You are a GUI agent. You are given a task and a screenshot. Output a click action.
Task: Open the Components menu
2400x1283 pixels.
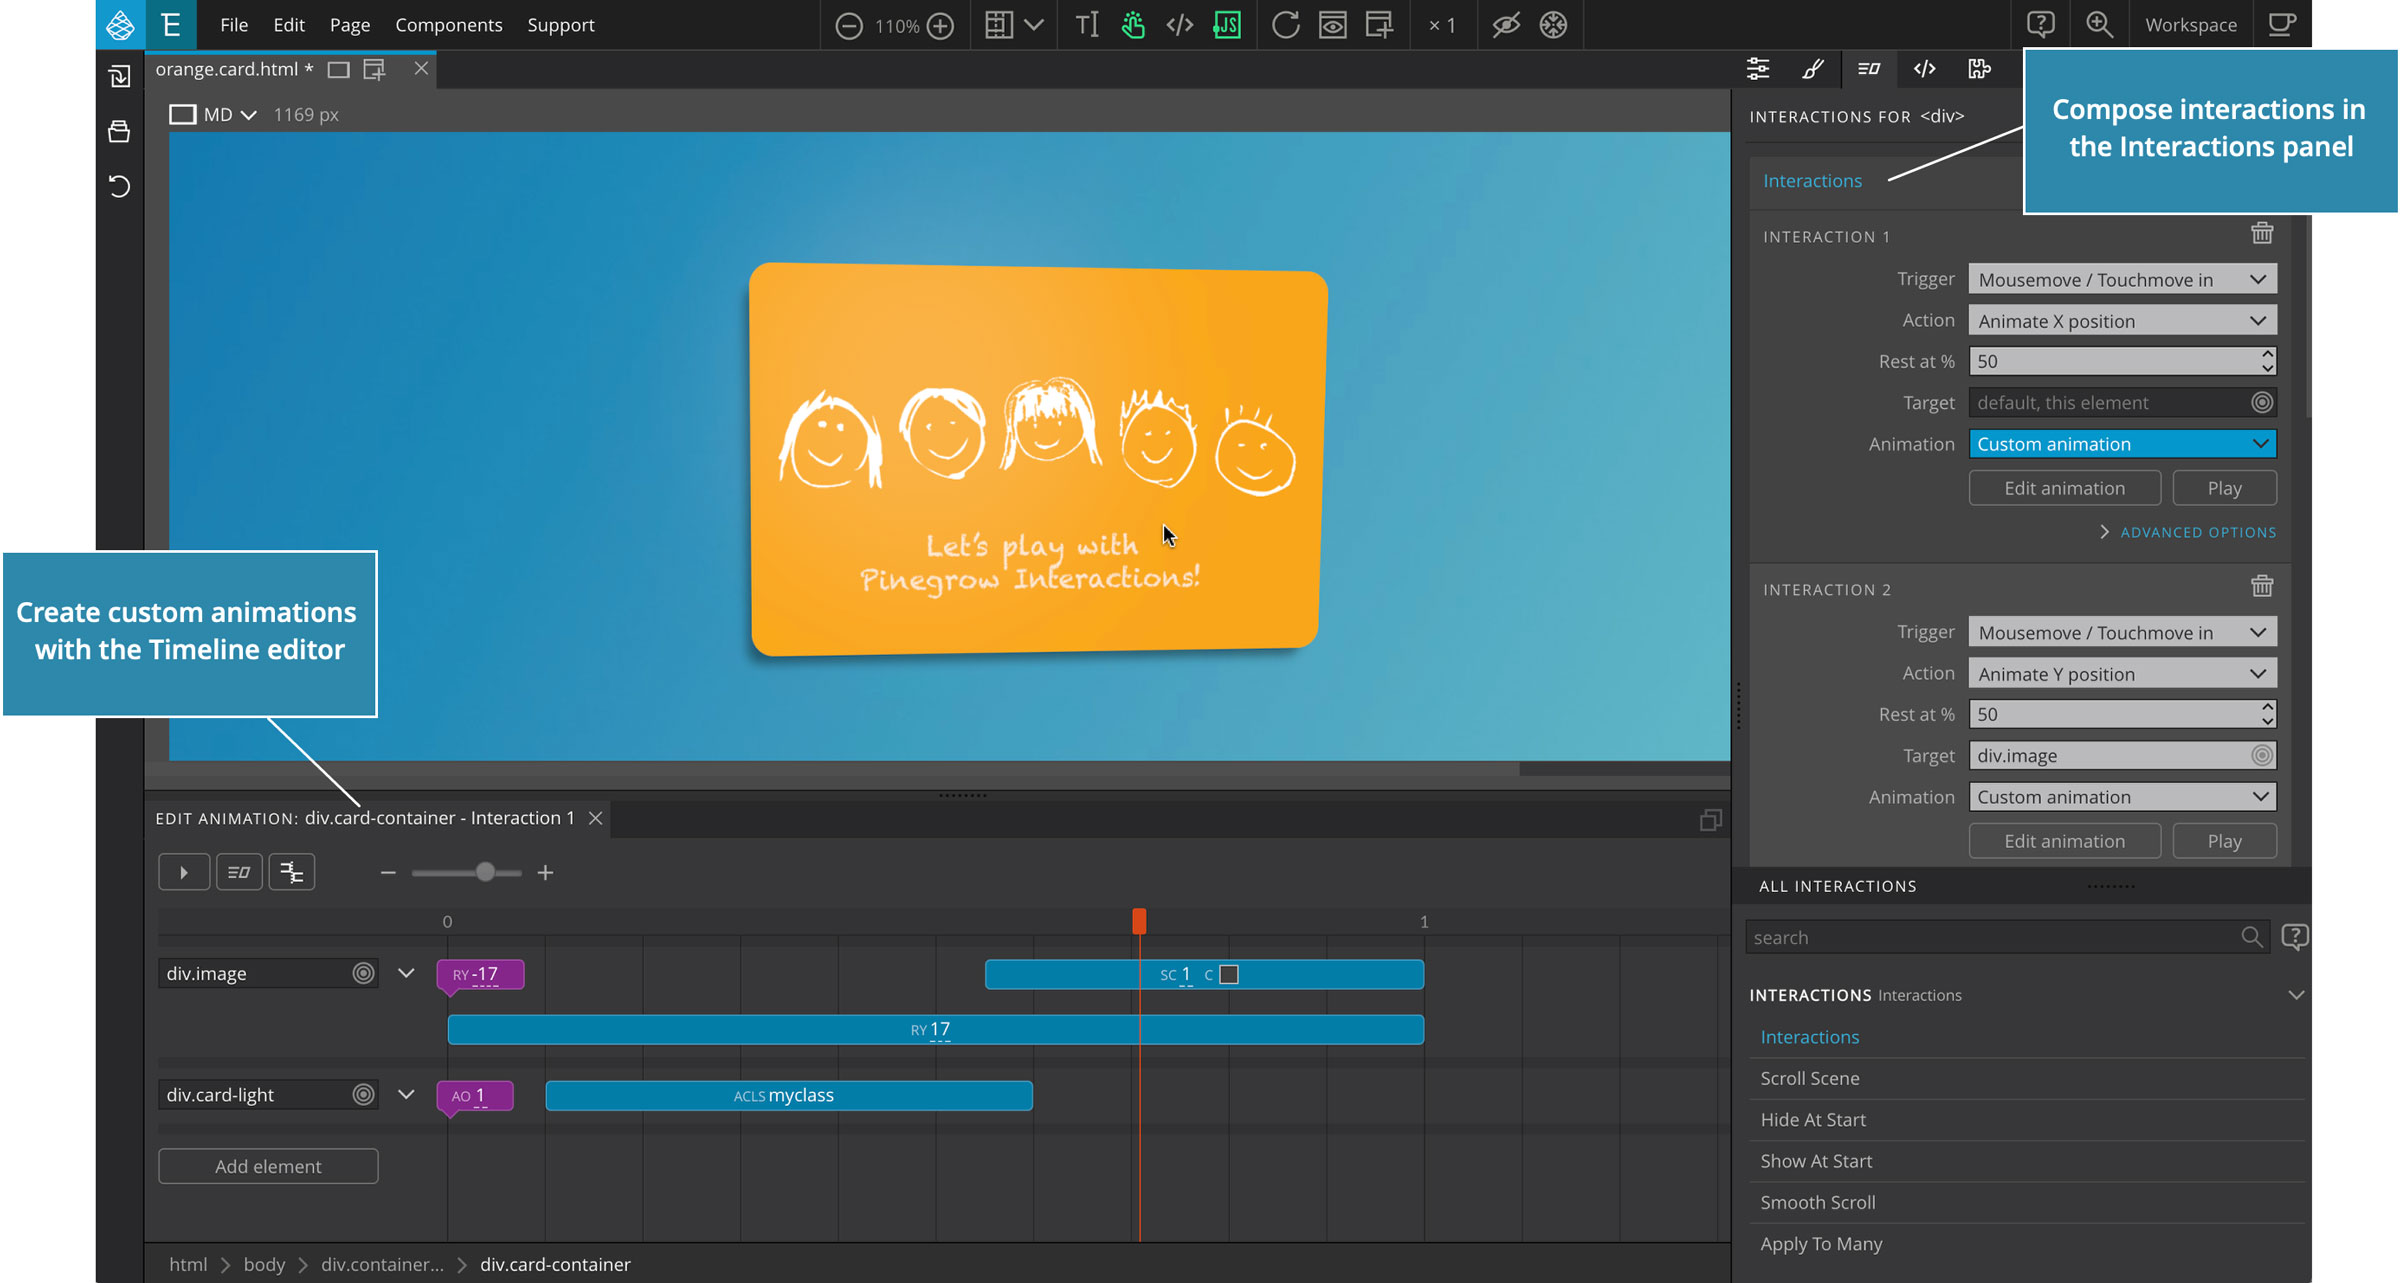449,25
